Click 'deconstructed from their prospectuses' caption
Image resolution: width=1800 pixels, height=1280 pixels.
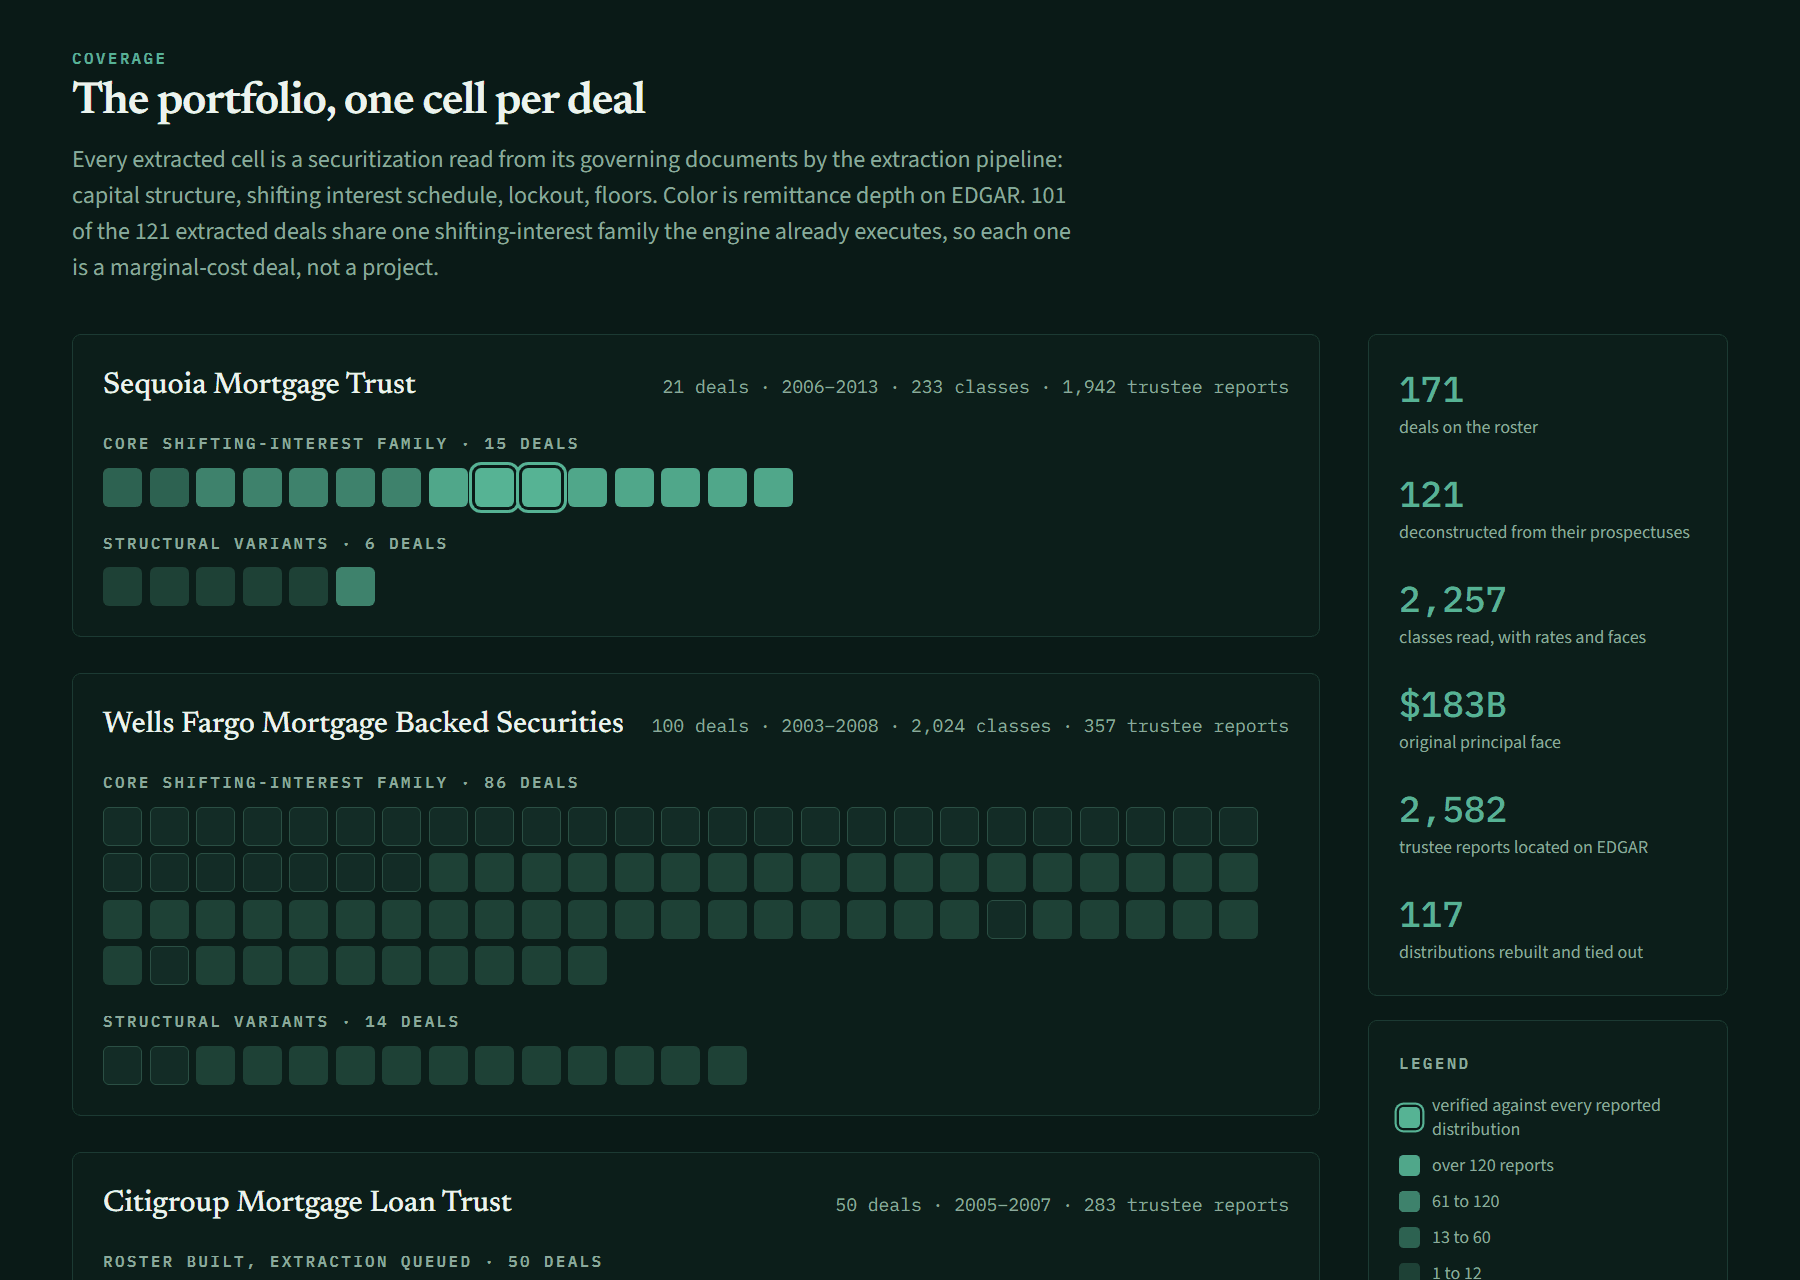point(1544,532)
